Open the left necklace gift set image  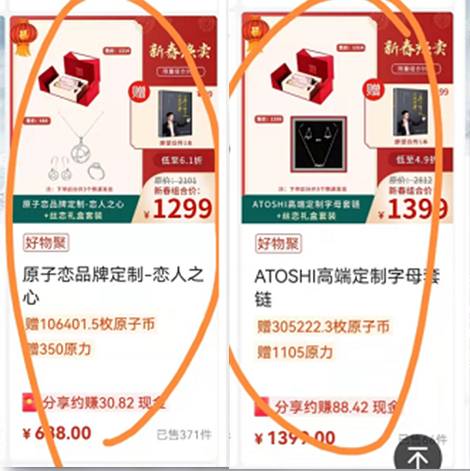tap(114, 120)
